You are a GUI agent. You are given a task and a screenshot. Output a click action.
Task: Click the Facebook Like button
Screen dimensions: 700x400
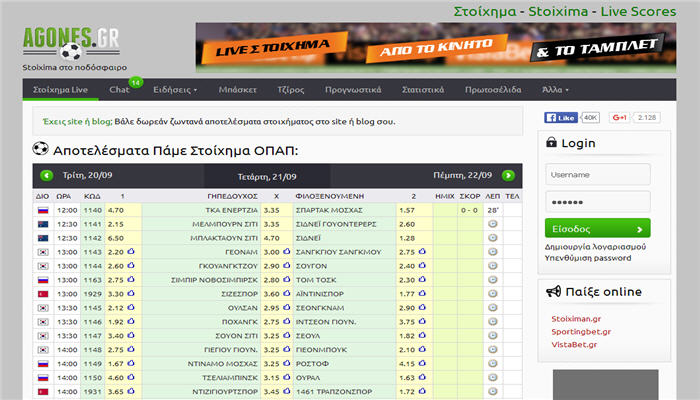pos(561,117)
